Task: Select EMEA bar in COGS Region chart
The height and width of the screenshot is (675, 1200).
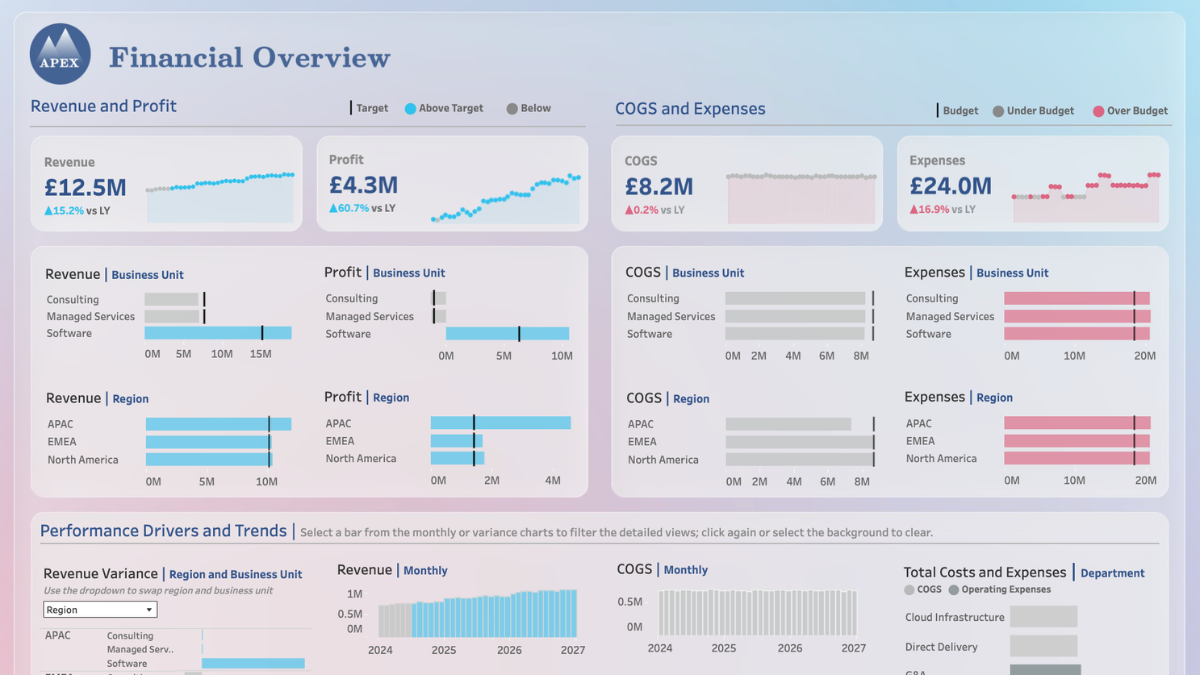Action: point(799,441)
